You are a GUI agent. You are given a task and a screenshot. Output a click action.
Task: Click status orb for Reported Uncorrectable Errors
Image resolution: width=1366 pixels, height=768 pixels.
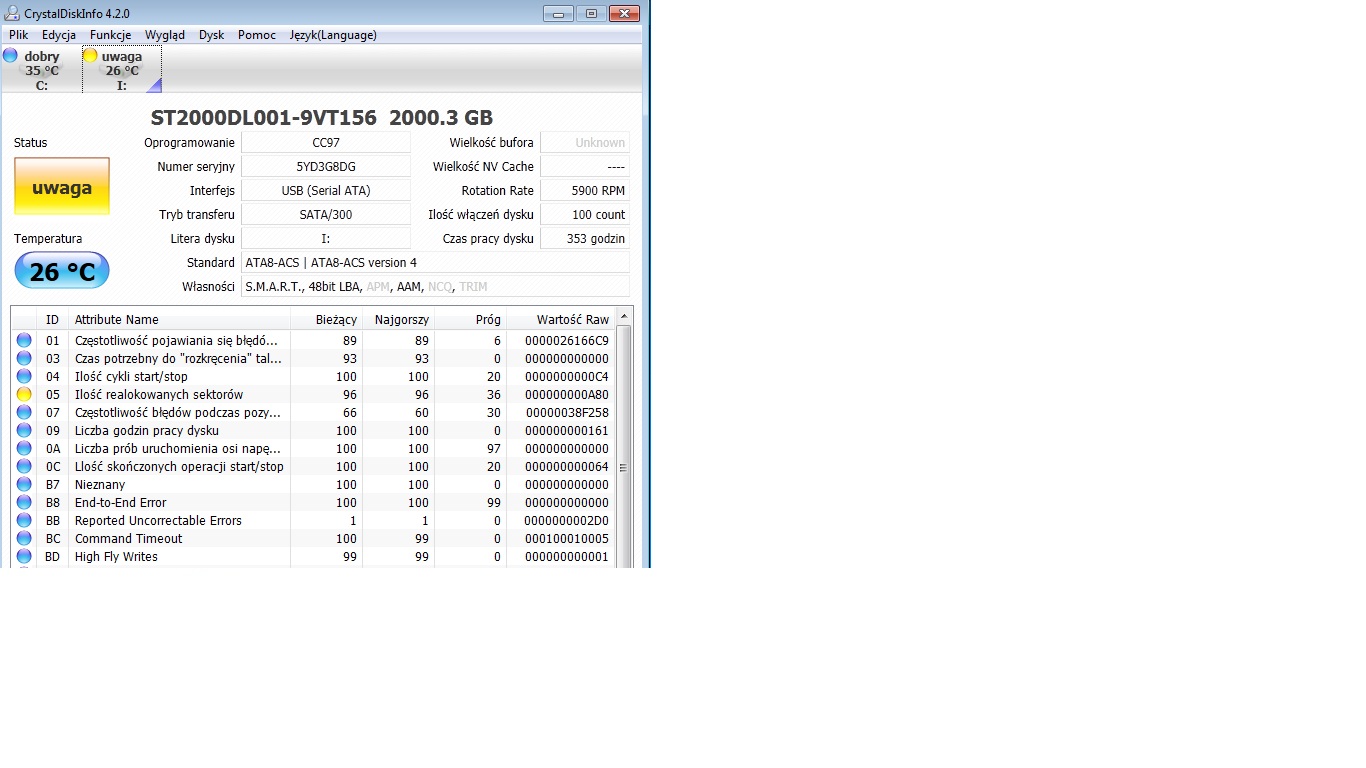(x=24, y=521)
